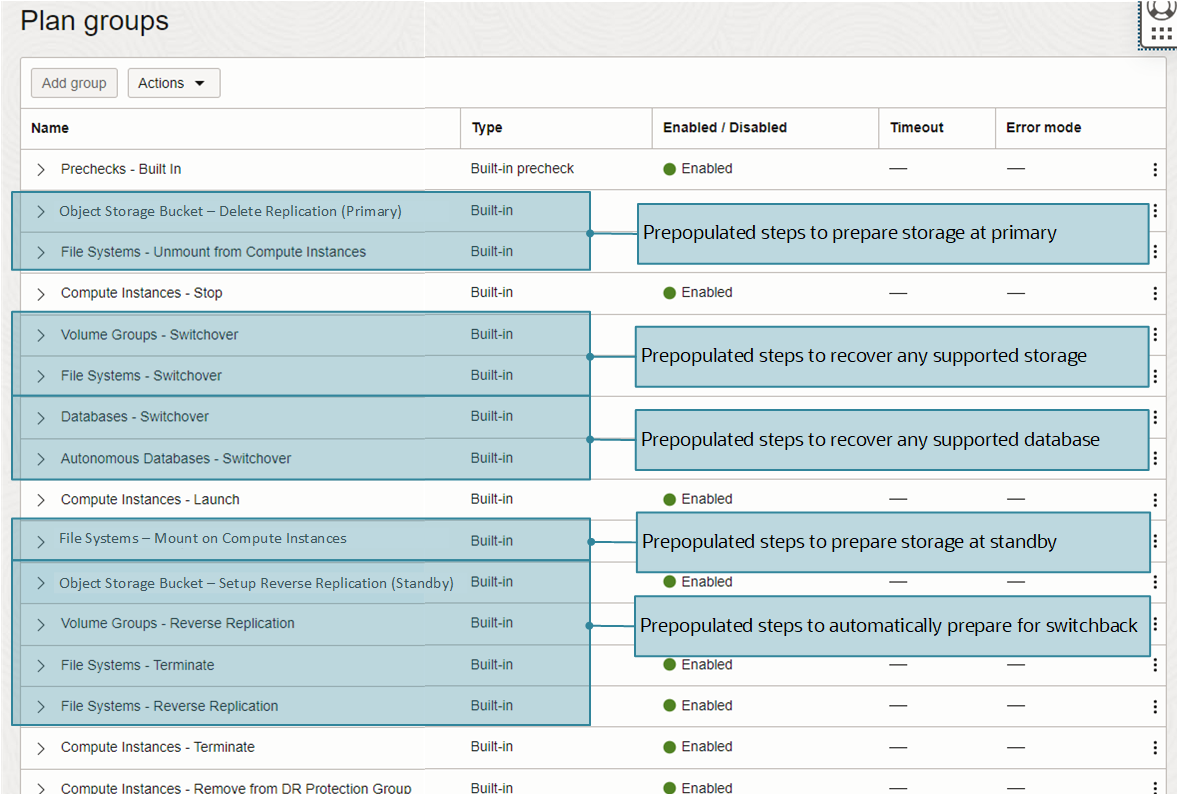Click Enabled status indicator for Prechecks - Built In
The image size is (1178, 795).
[x=698, y=169]
